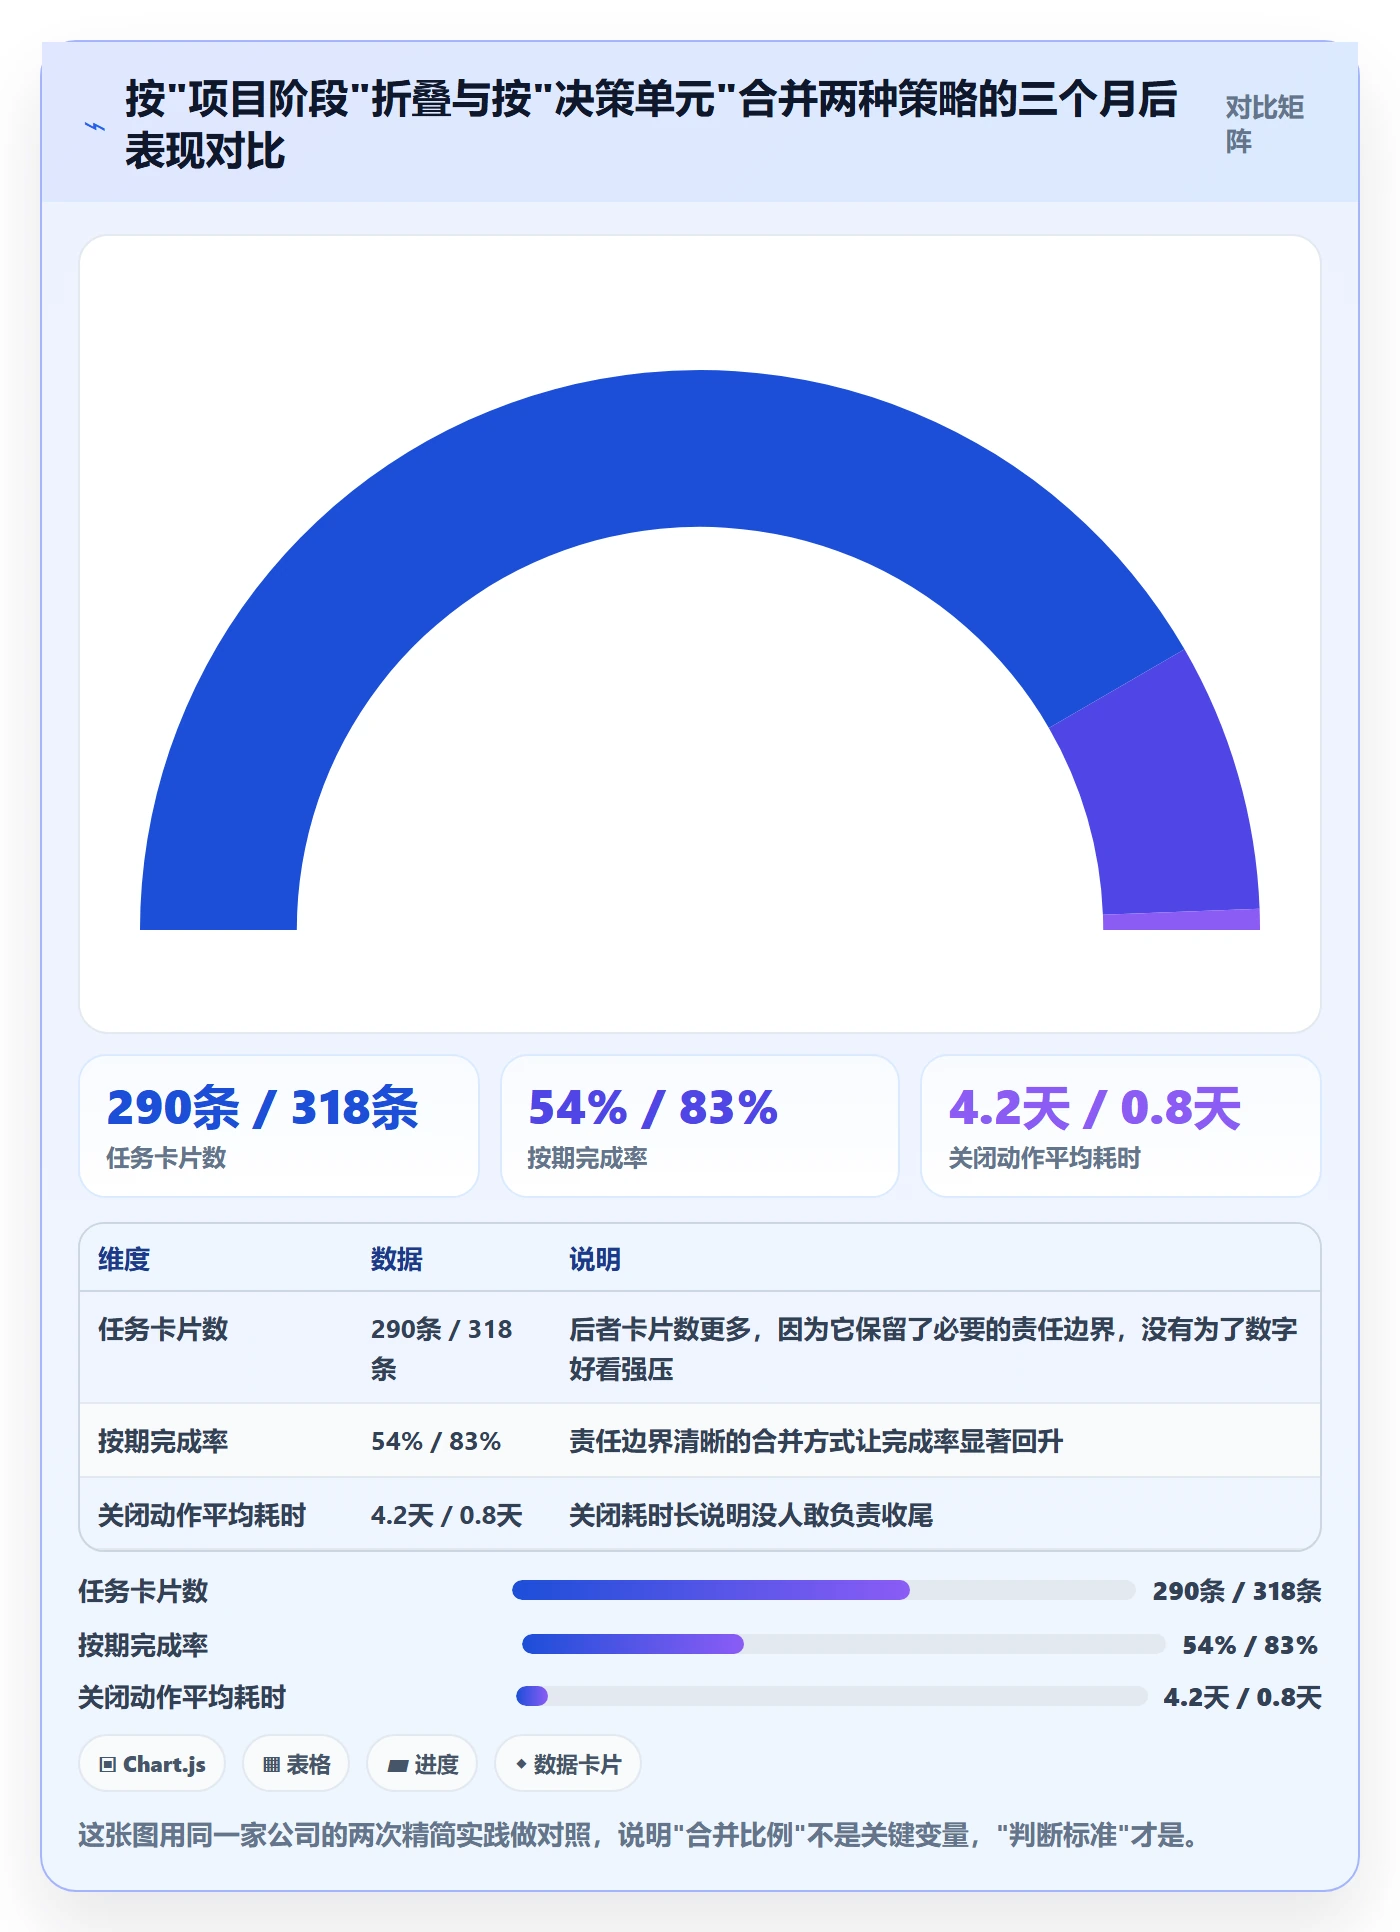
Task: Select the 按期完成率 cell in the table
Action: (x=163, y=1441)
